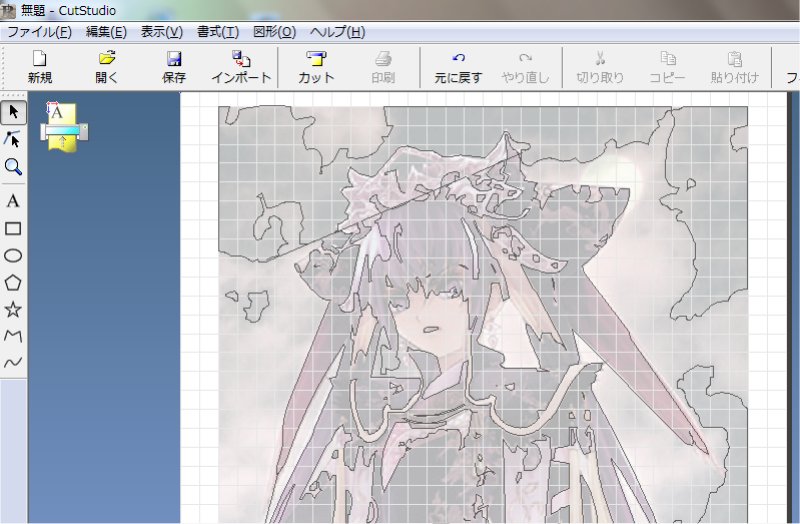Select the node edit tool
The height and width of the screenshot is (524, 800).
pos(13,139)
